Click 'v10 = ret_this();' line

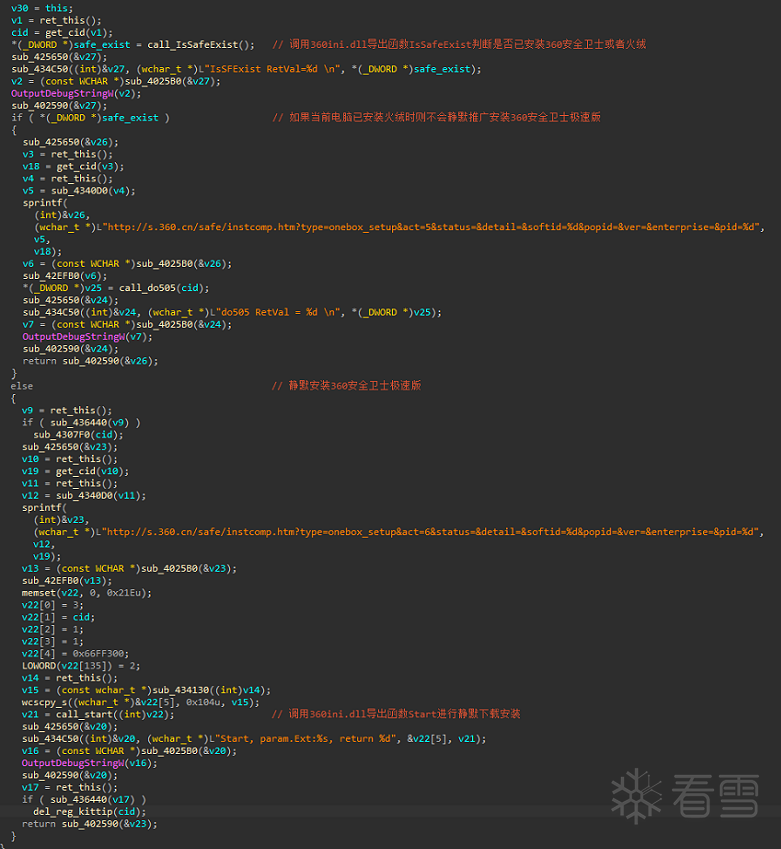70,459
